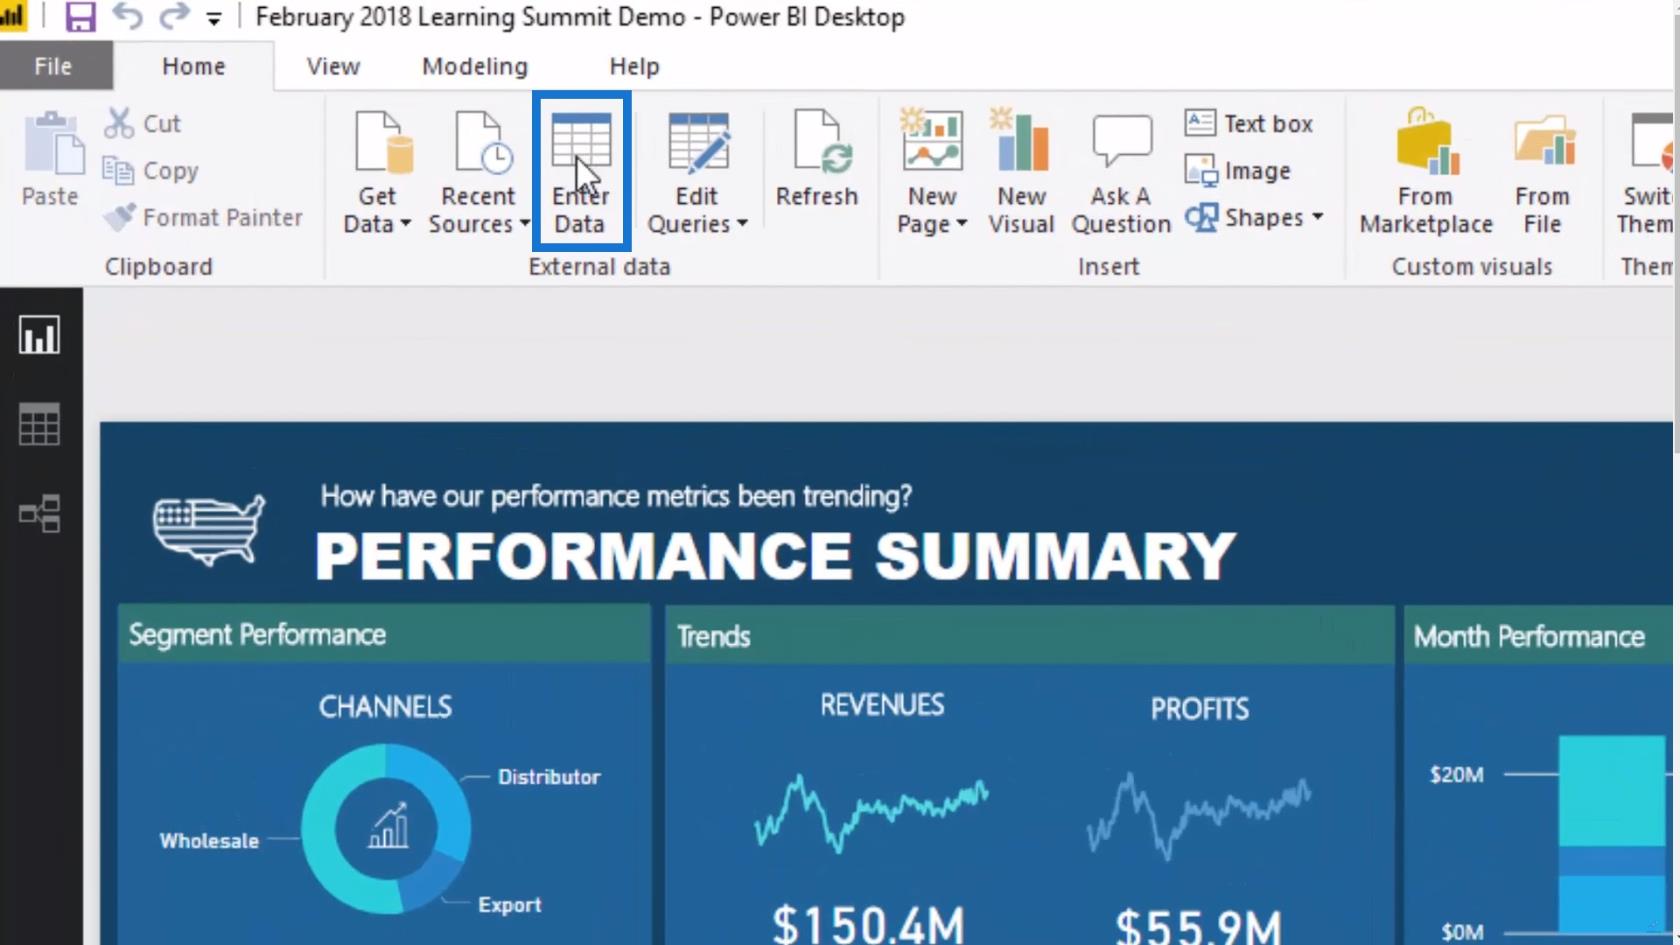Select the Home ribbon tab
Screen dimensions: 1680x945
[194, 66]
